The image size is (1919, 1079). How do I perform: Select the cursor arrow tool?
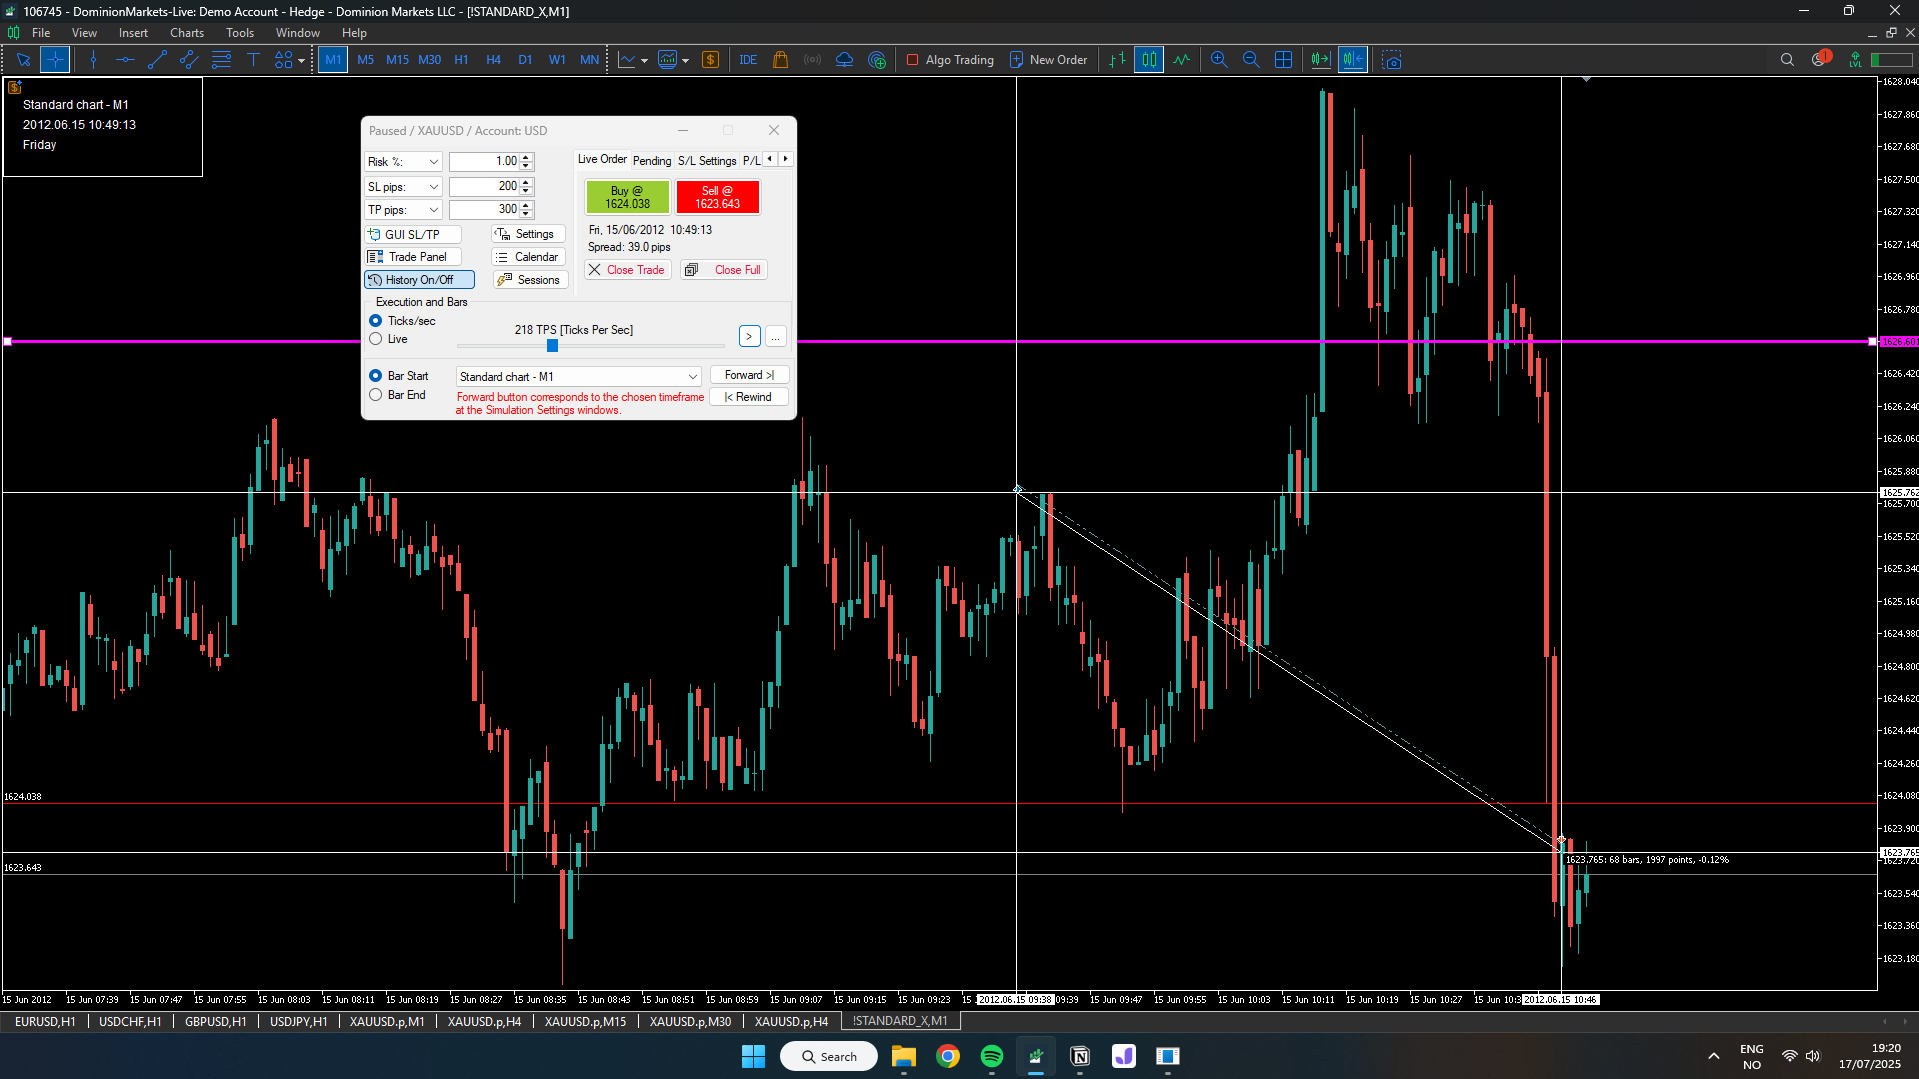(x=23, y=60)
